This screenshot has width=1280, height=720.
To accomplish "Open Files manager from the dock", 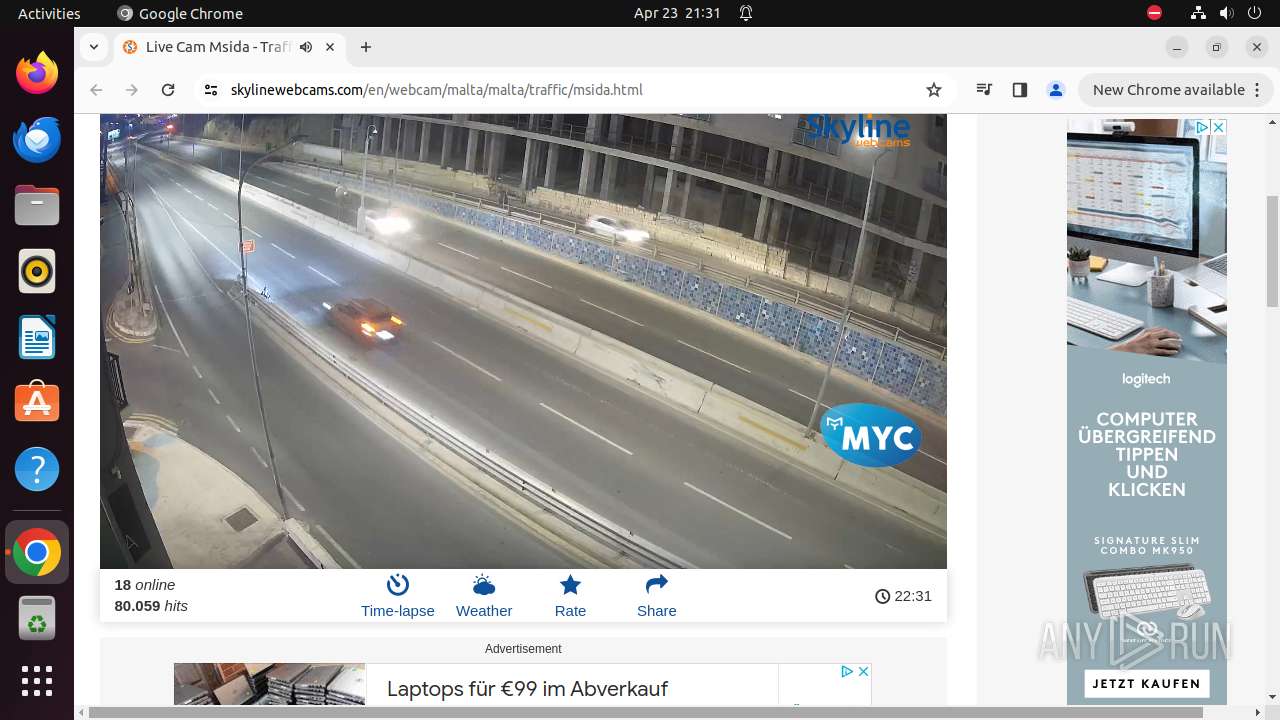I will pos(37,205).
